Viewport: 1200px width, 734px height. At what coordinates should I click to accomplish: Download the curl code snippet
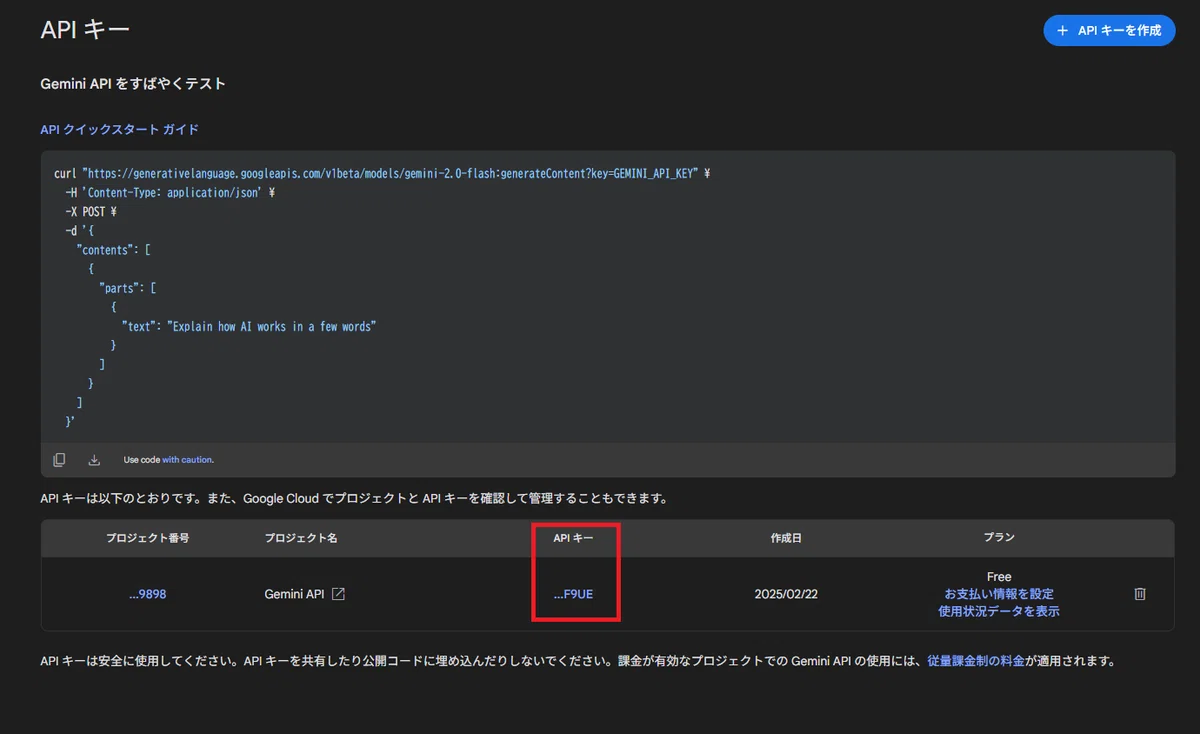coord(94,460)
